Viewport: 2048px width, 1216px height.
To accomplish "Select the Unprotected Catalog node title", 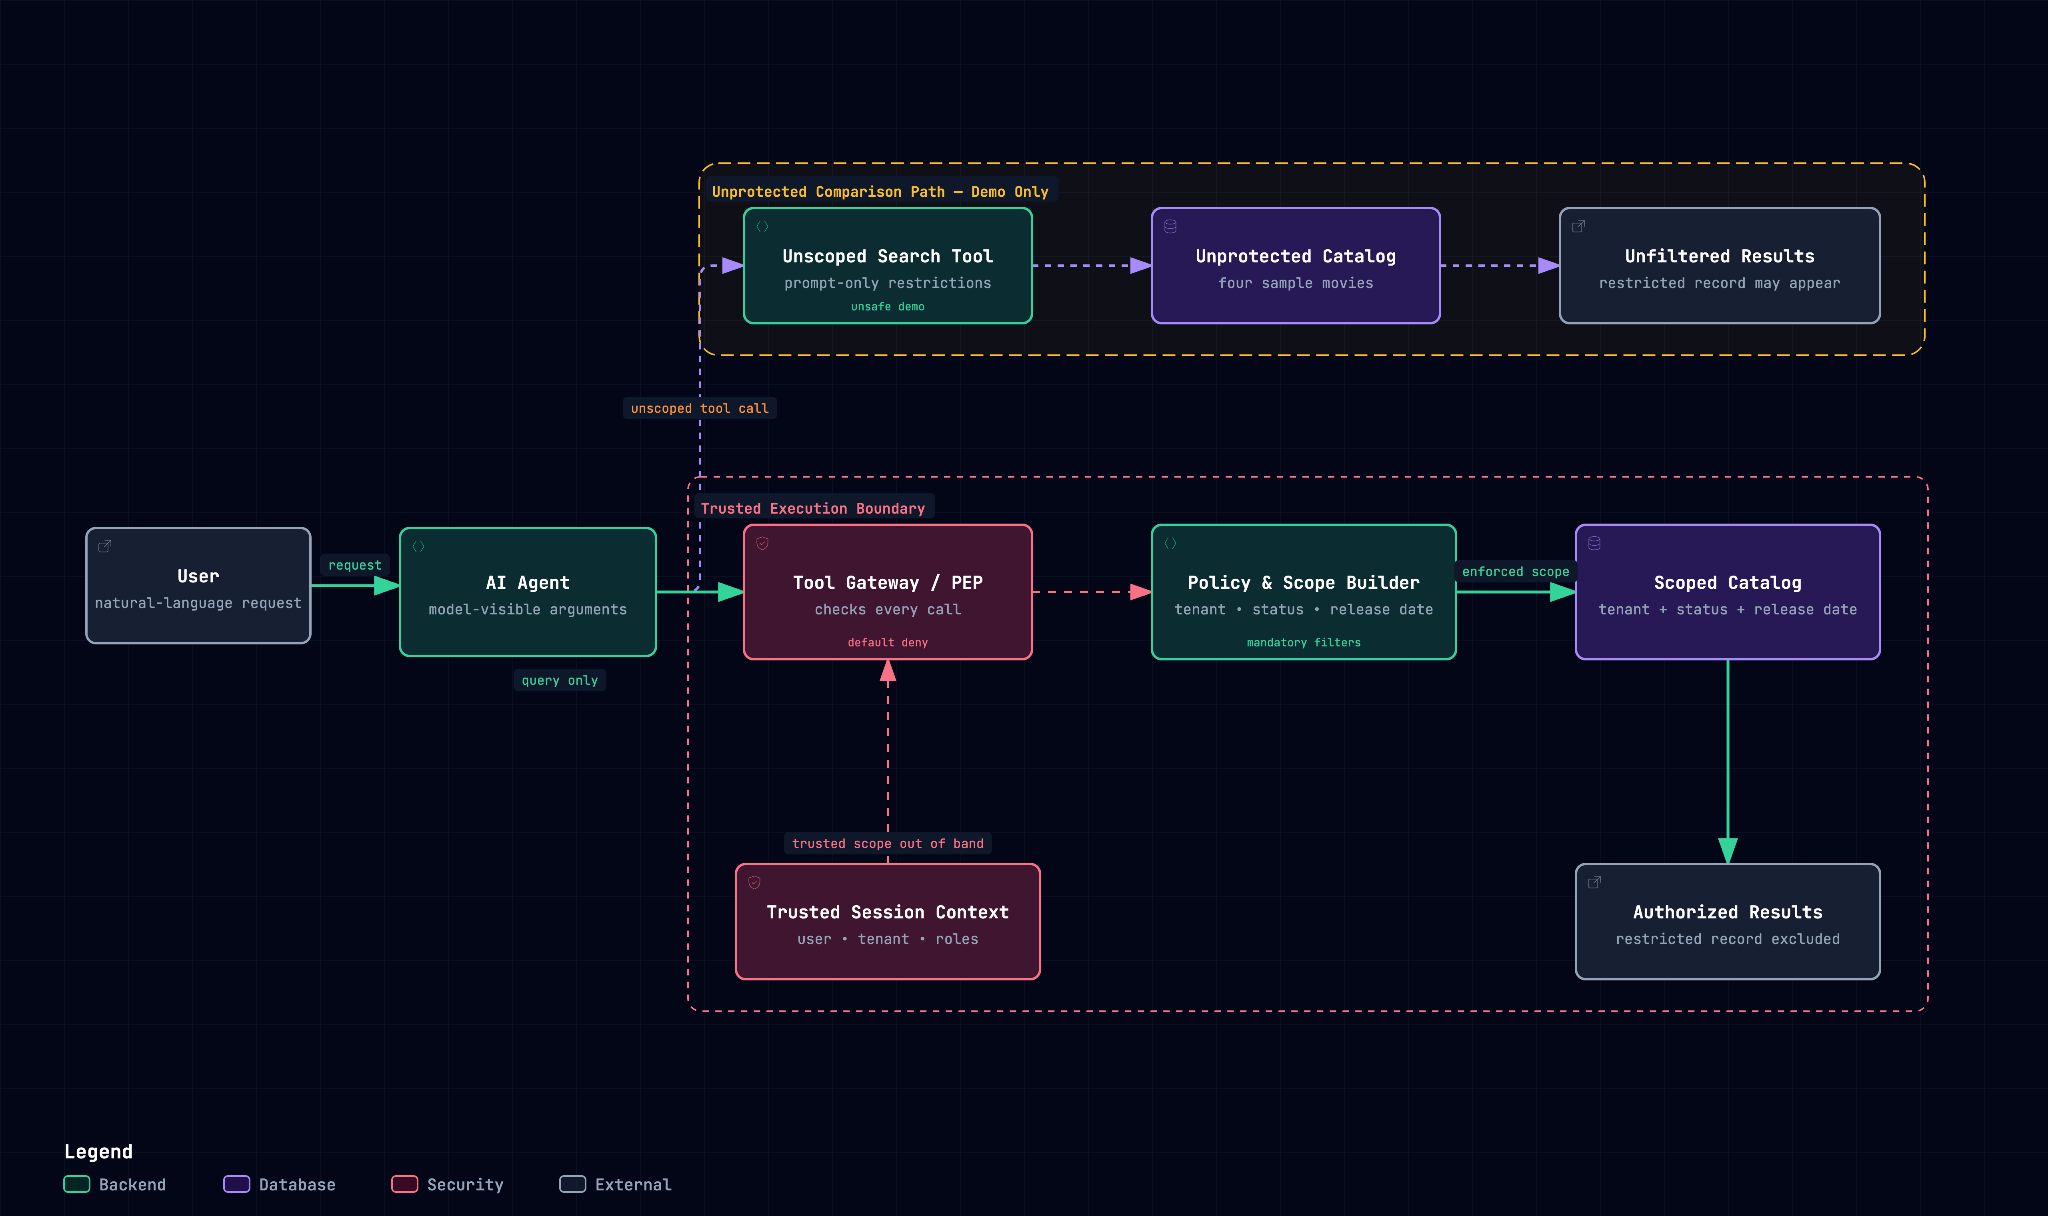I will (1296, 256).
